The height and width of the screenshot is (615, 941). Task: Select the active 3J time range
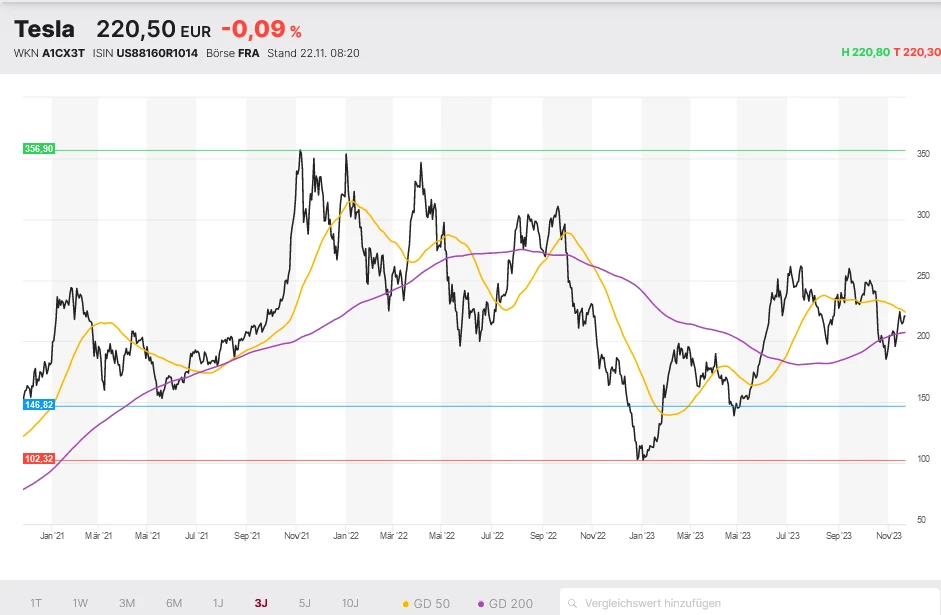[261, 603]
